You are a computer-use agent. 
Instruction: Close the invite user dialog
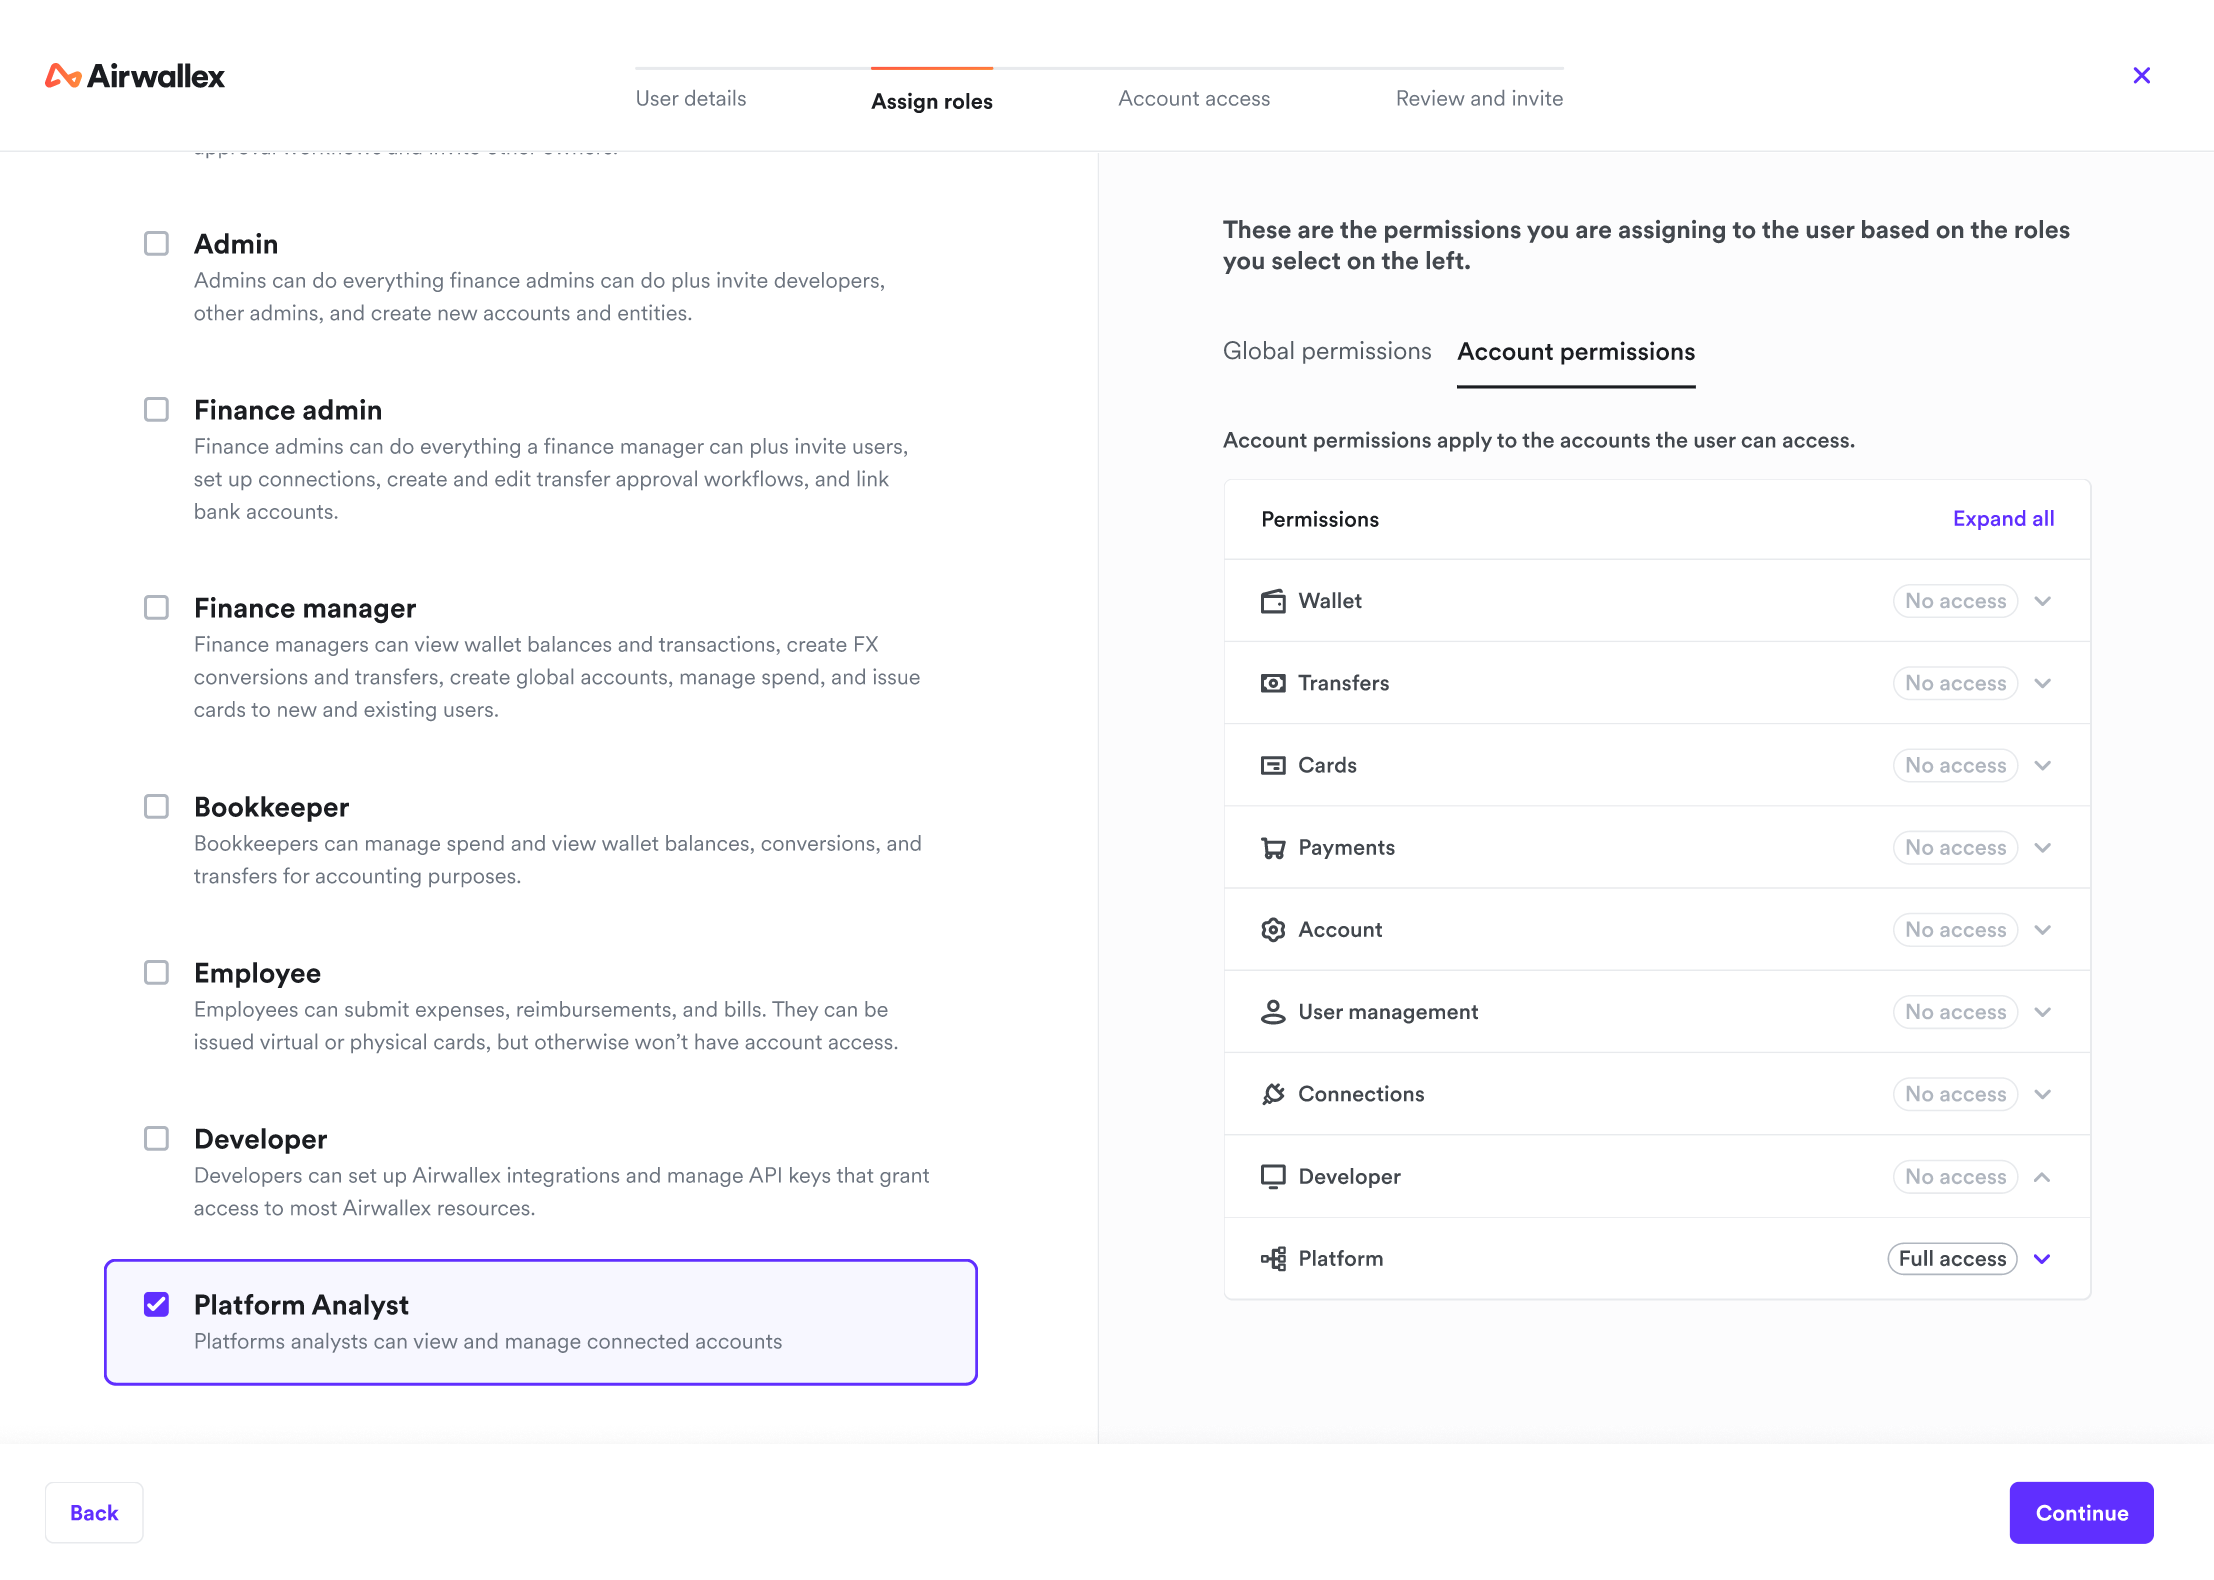coord(2142,76)
